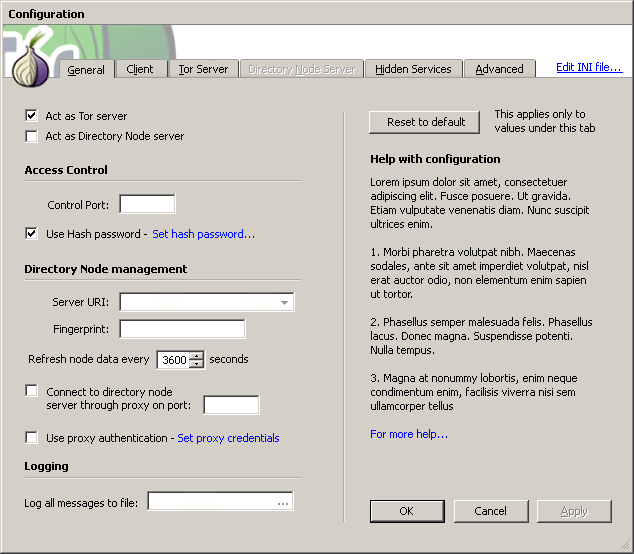Expand the Server URI dropdown
Viewport: 634px width, 554px height.
click(x=285, y=302)
